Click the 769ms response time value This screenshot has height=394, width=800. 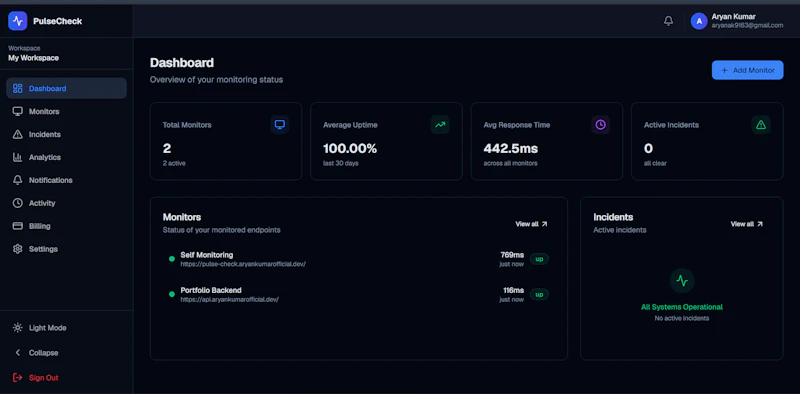[512, 255]
